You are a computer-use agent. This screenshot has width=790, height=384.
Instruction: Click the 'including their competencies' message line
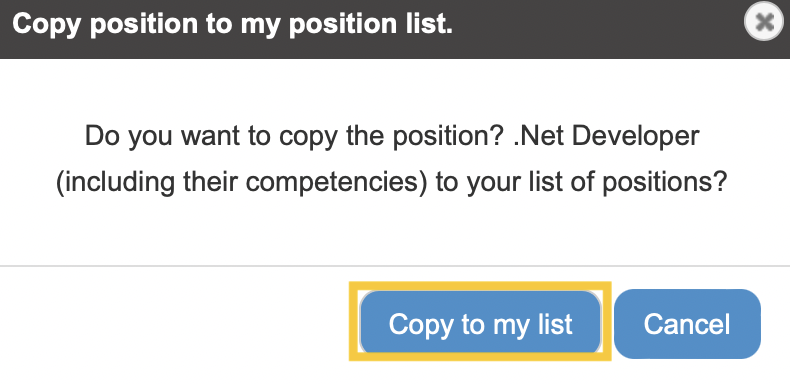point(391,182)
